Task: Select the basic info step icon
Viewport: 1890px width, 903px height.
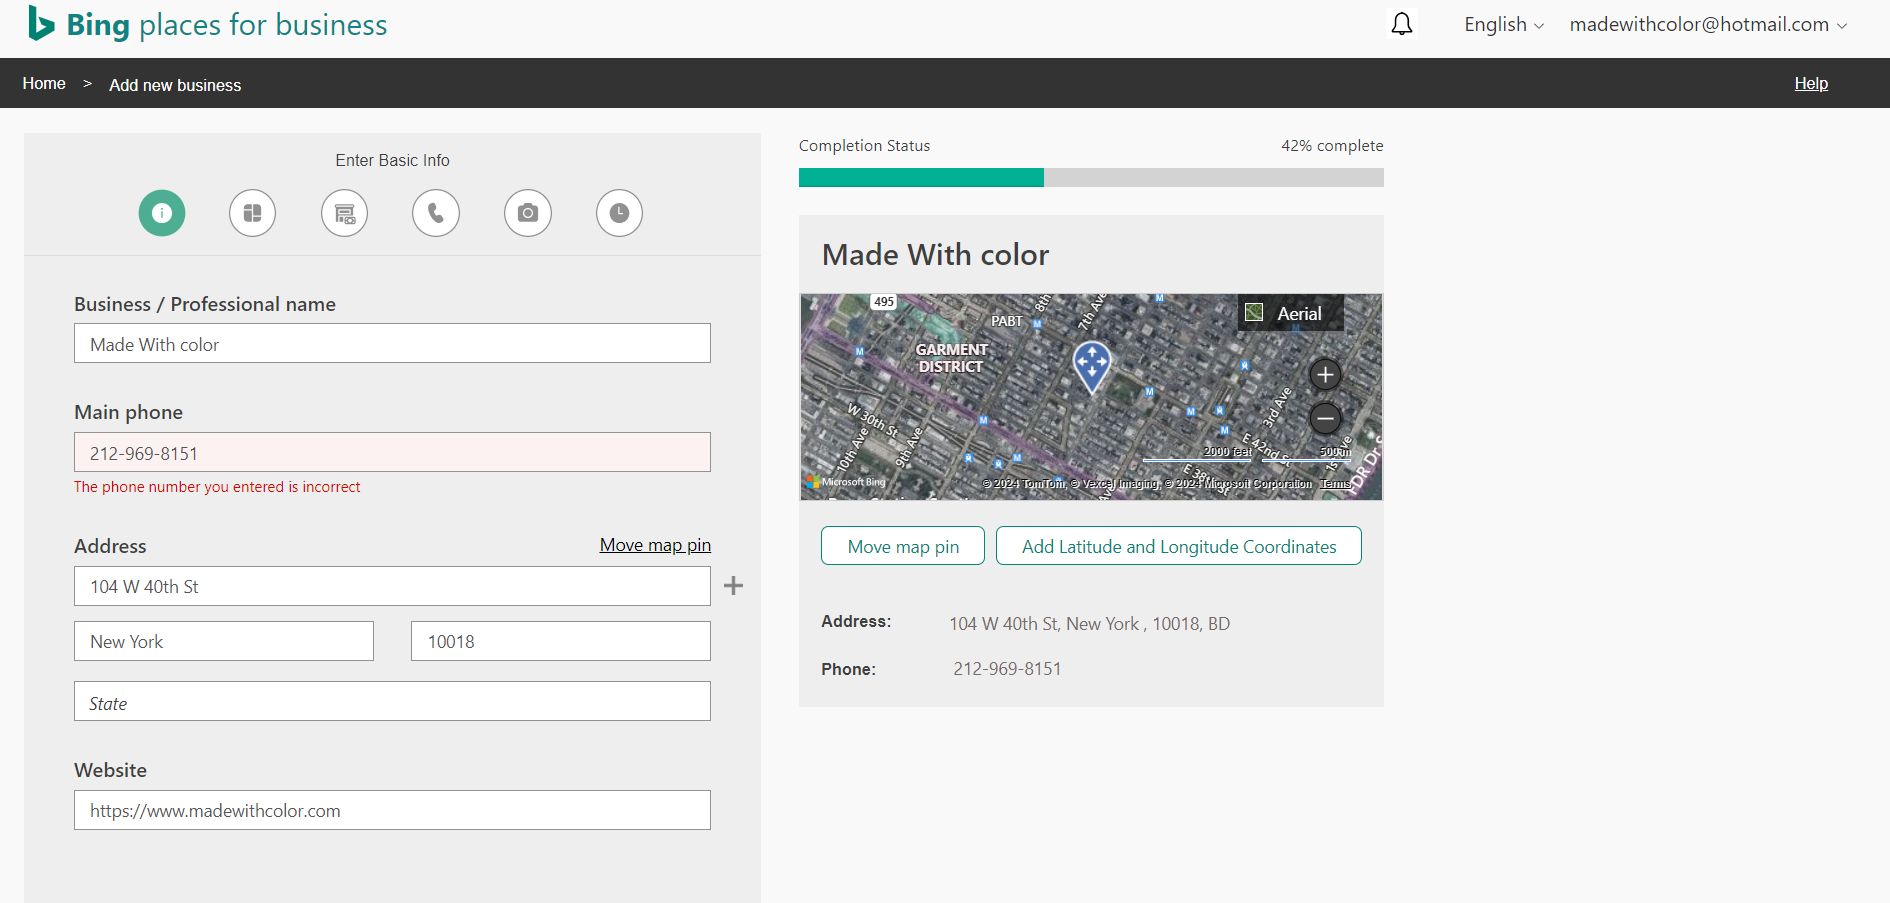Action: pos(162,213)
